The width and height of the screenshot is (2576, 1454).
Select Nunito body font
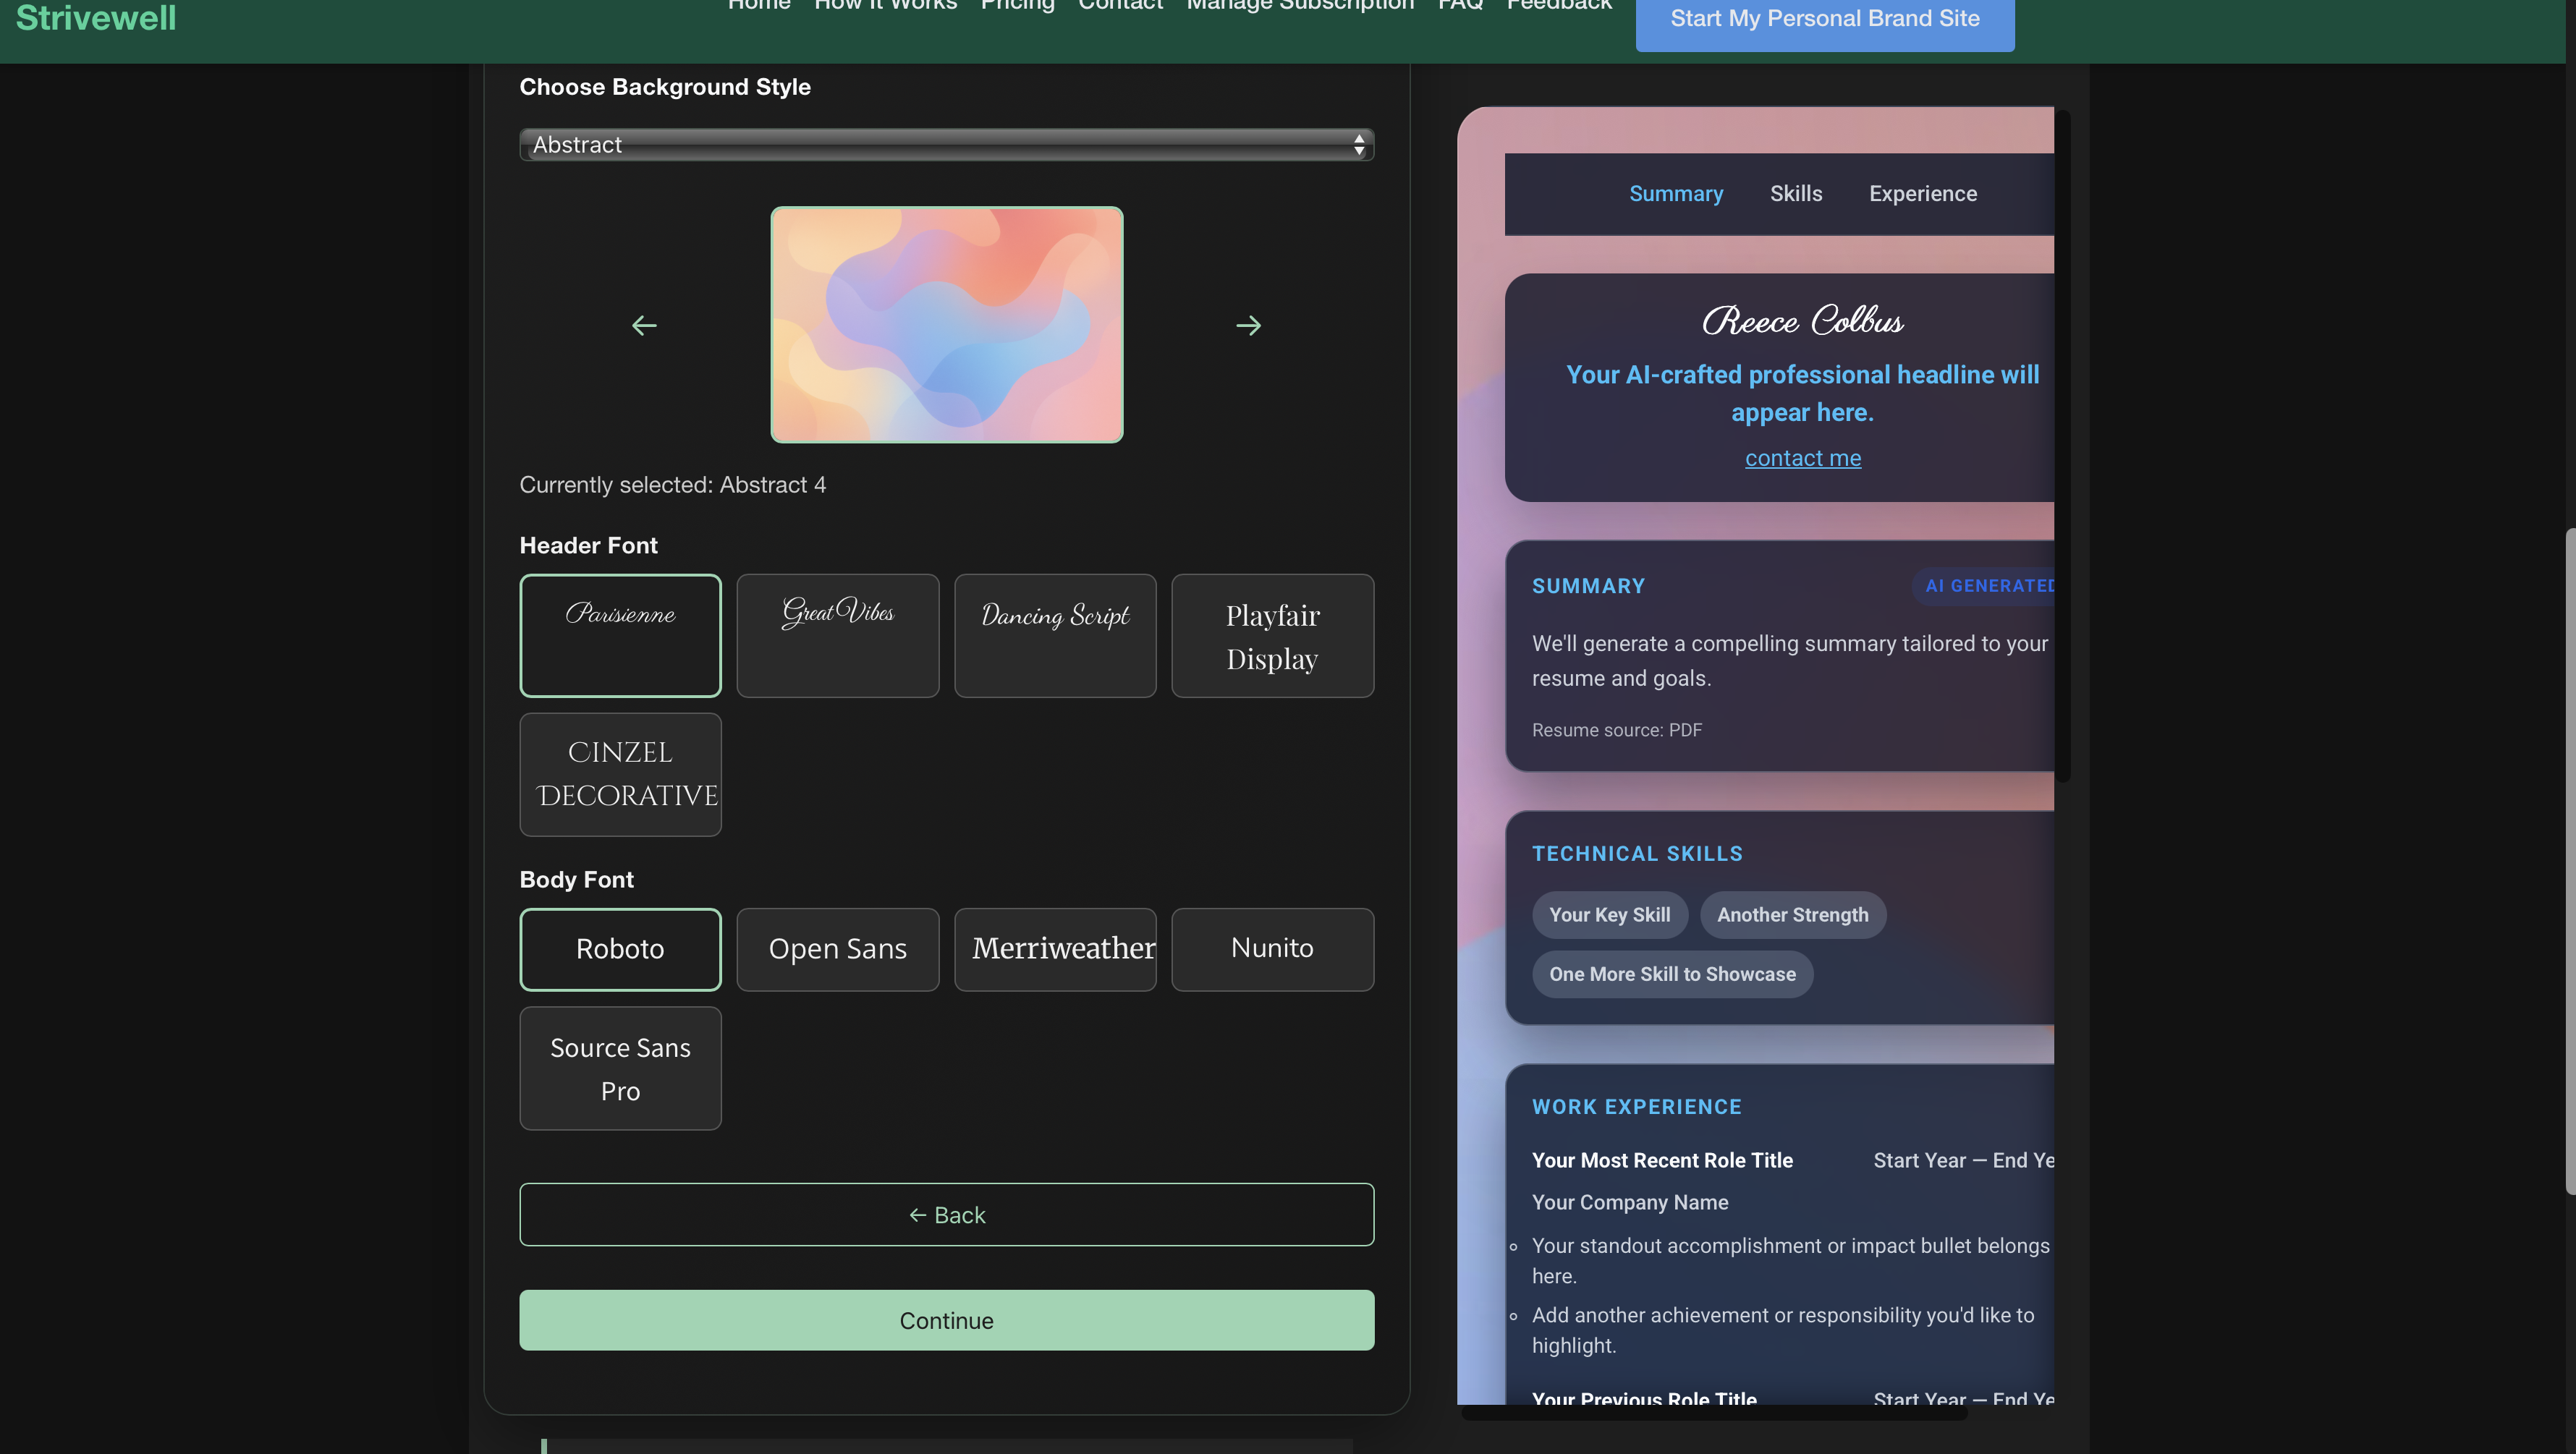click(x=1272, y=949)
